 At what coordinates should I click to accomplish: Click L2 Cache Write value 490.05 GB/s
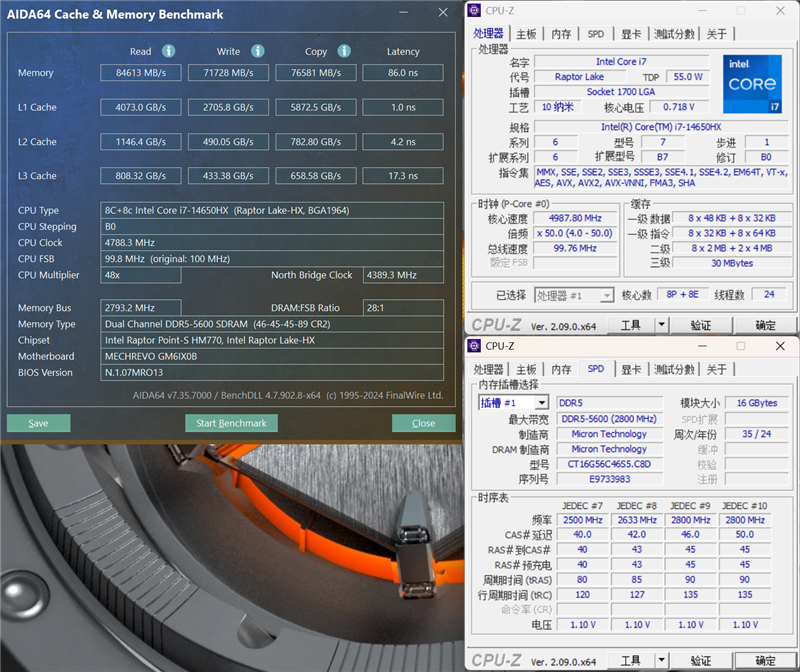[x=228, y=141]
